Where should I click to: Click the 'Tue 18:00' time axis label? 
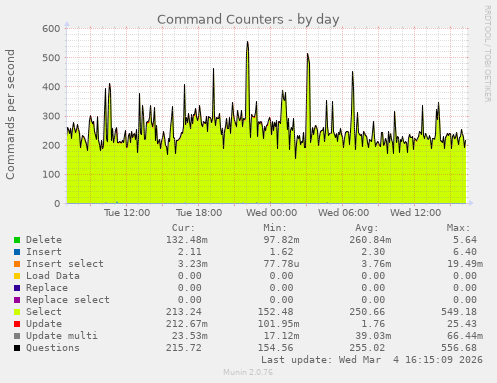tap(199, 213)
